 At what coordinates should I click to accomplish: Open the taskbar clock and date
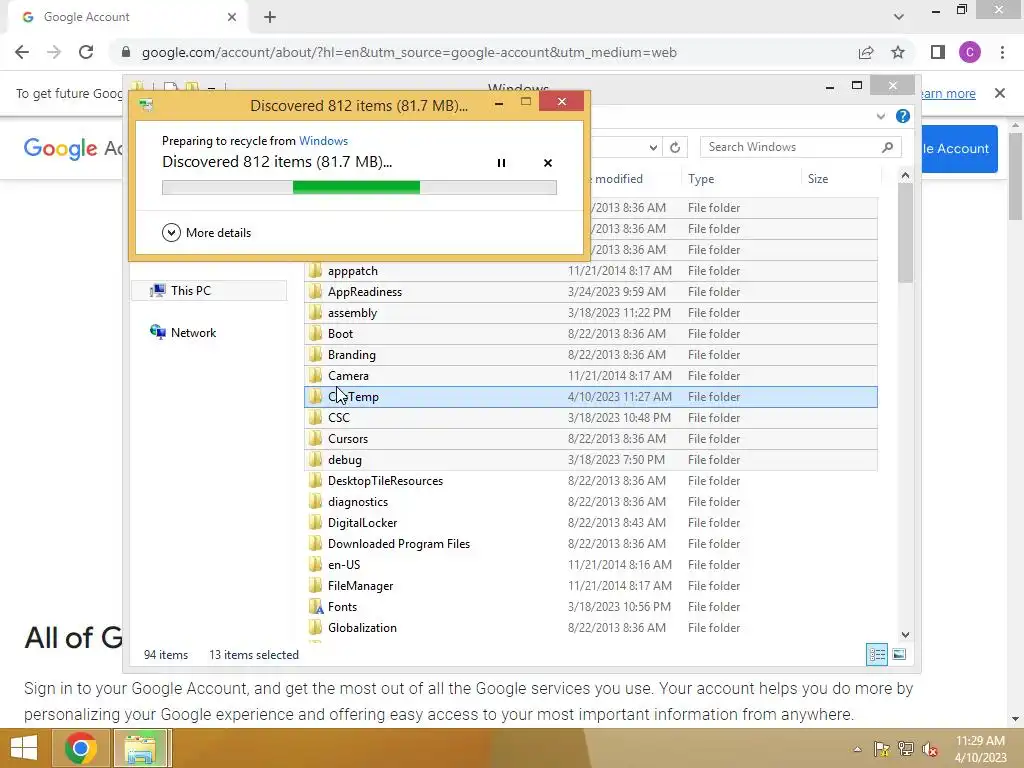[980, 749]
